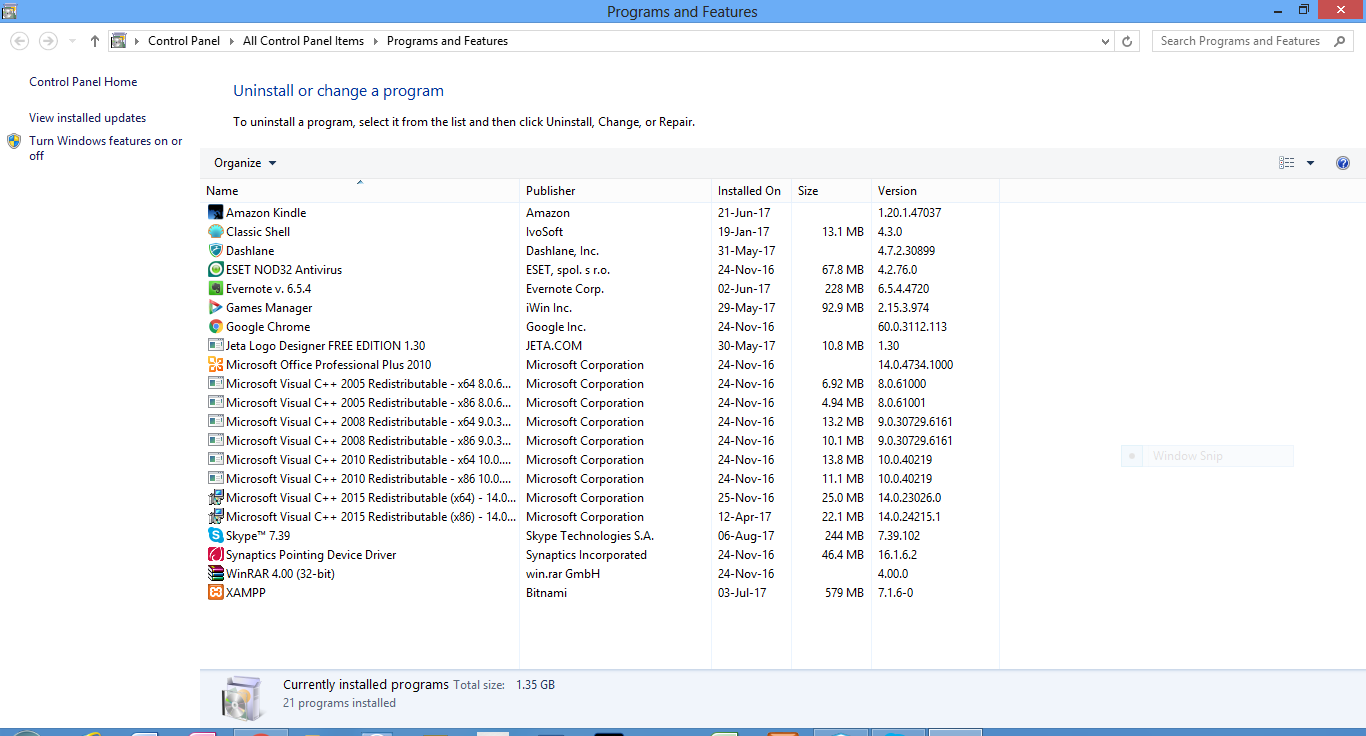Click the Windows features shield icon
This screenshot has width=1366, height=736.
point(14,141)
